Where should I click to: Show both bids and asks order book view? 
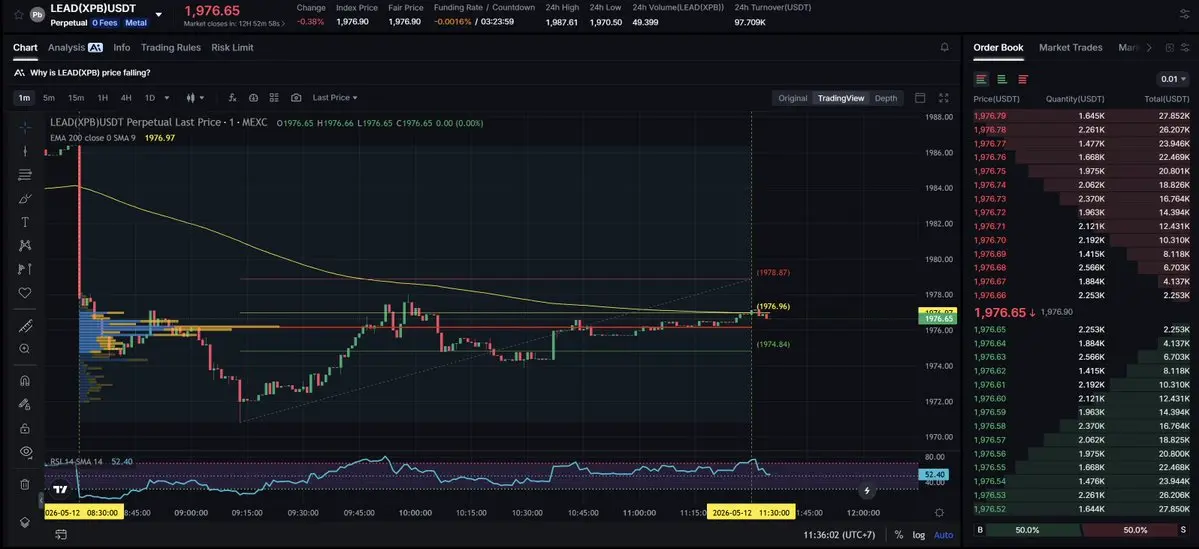click(x=982, y=79)
